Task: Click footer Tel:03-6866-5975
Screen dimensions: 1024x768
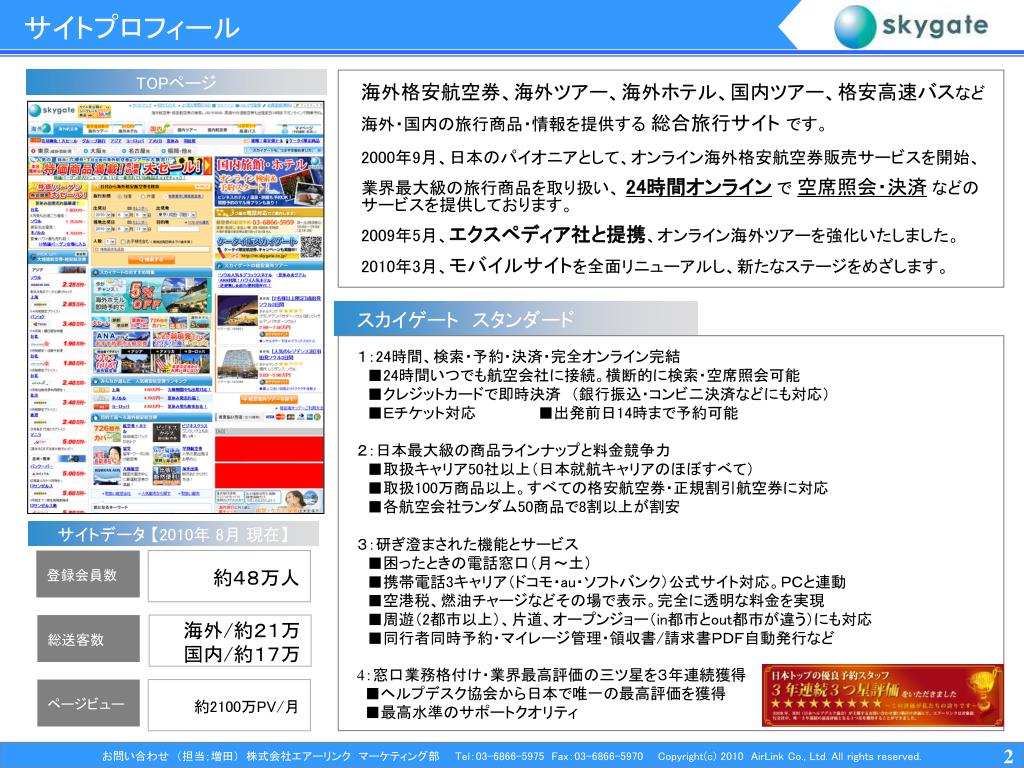Action: click(500, 756)
